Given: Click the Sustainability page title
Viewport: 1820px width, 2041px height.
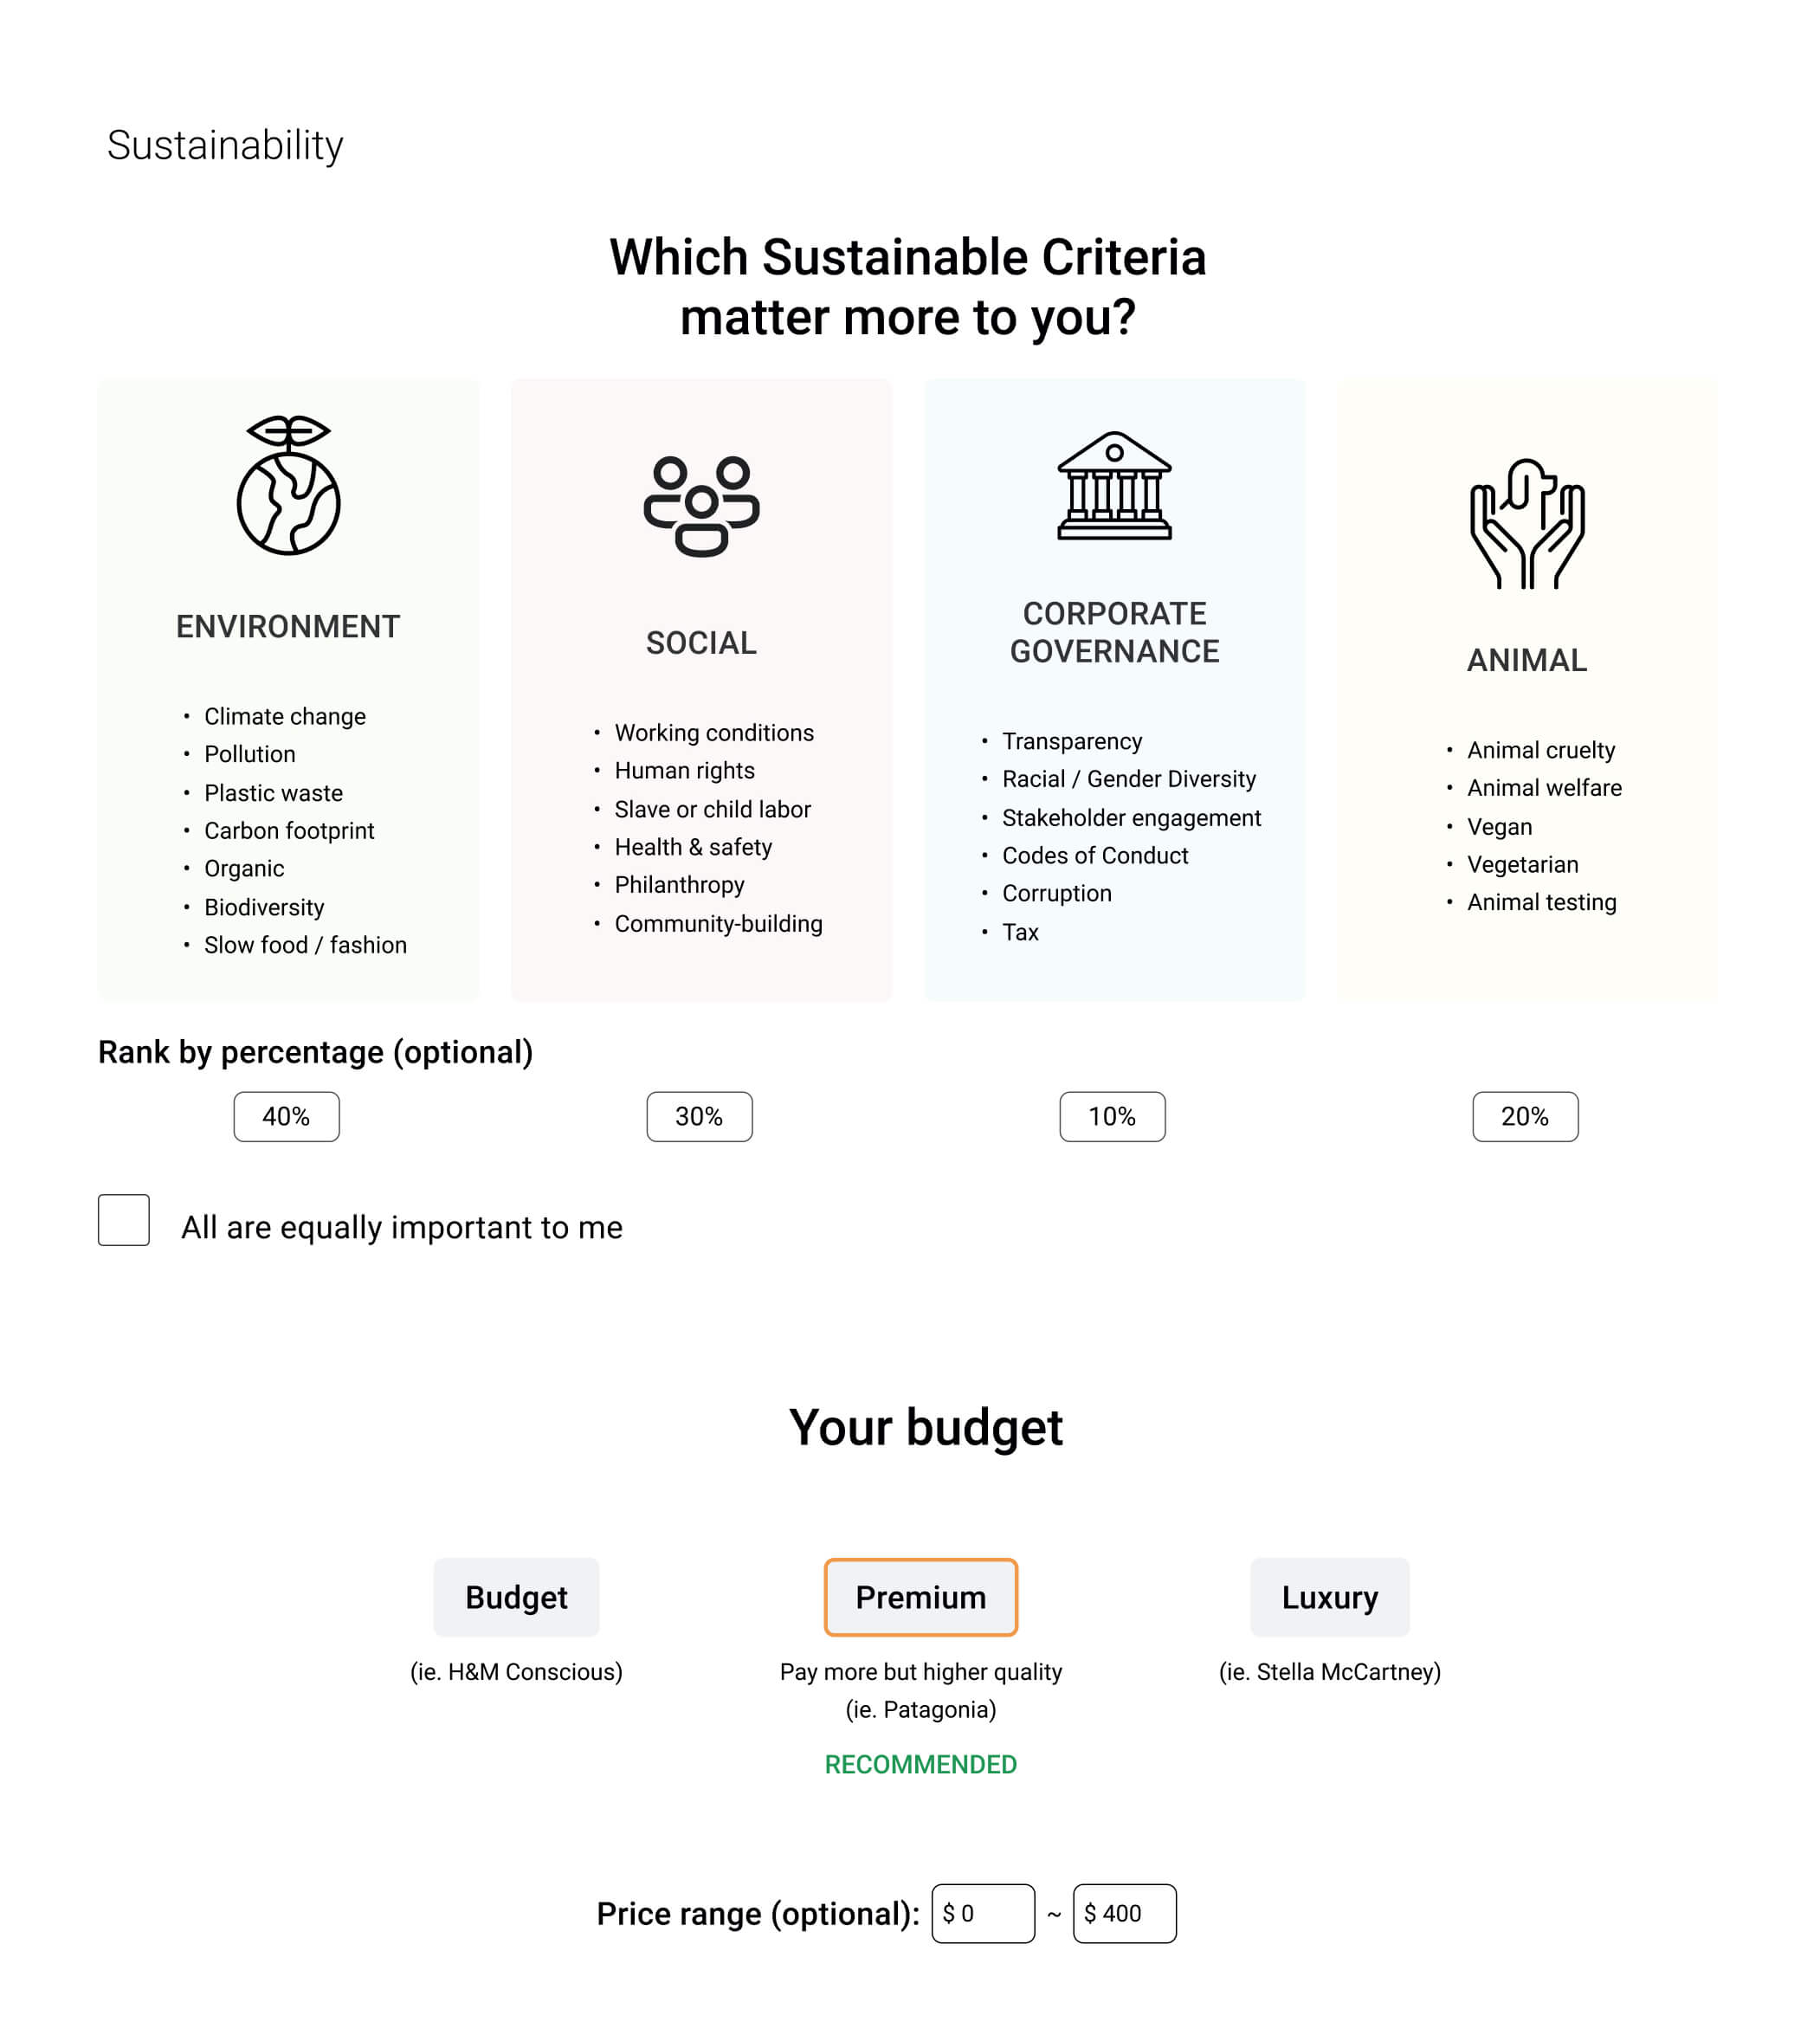Looking at the screenshot, I should click(x=225, y=146).
